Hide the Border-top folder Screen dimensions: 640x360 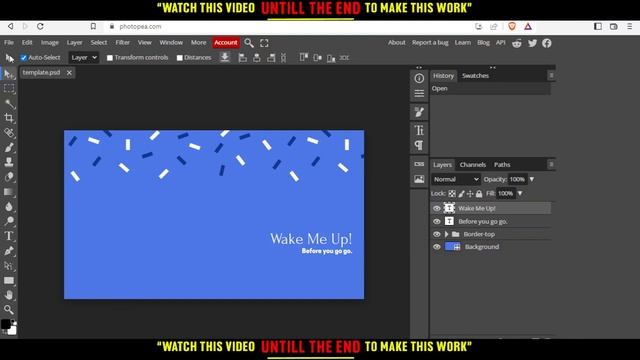[437, 234]
